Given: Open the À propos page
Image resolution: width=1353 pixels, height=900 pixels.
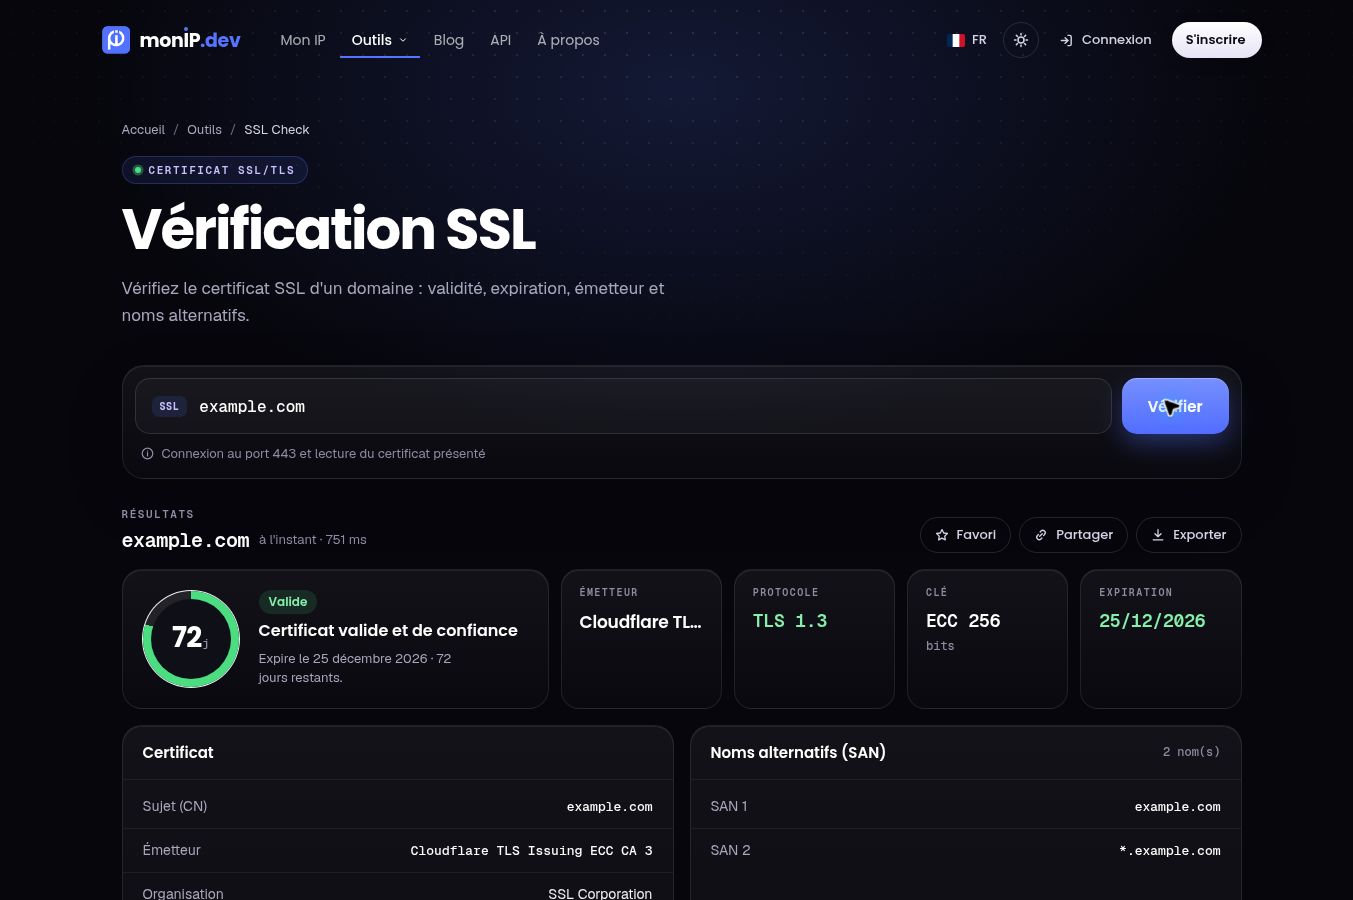Looking at the screenshot, I should [x=568, y=40].
